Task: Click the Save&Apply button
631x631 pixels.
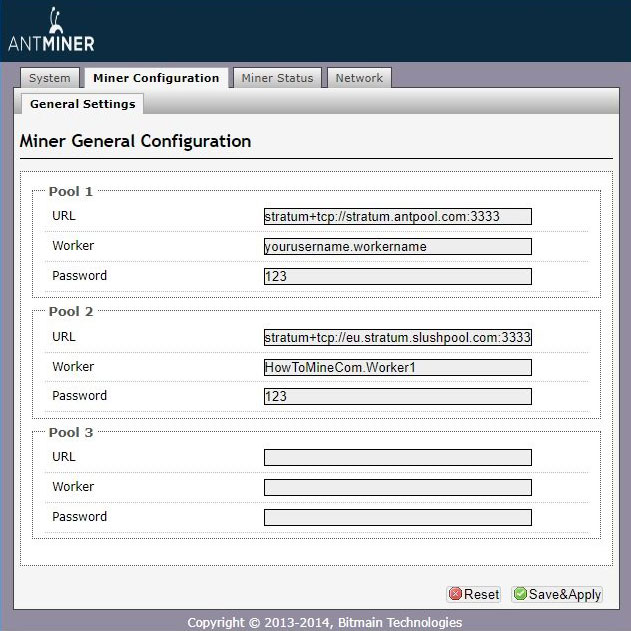Action: point(557,594)
